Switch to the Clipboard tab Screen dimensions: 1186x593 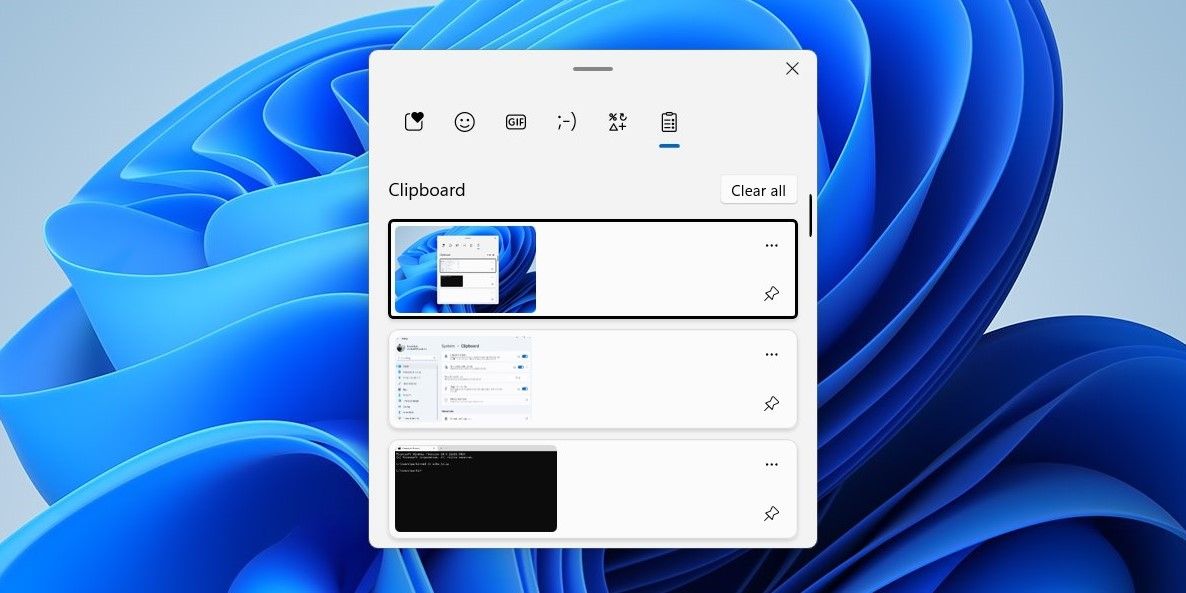[668, 121]
